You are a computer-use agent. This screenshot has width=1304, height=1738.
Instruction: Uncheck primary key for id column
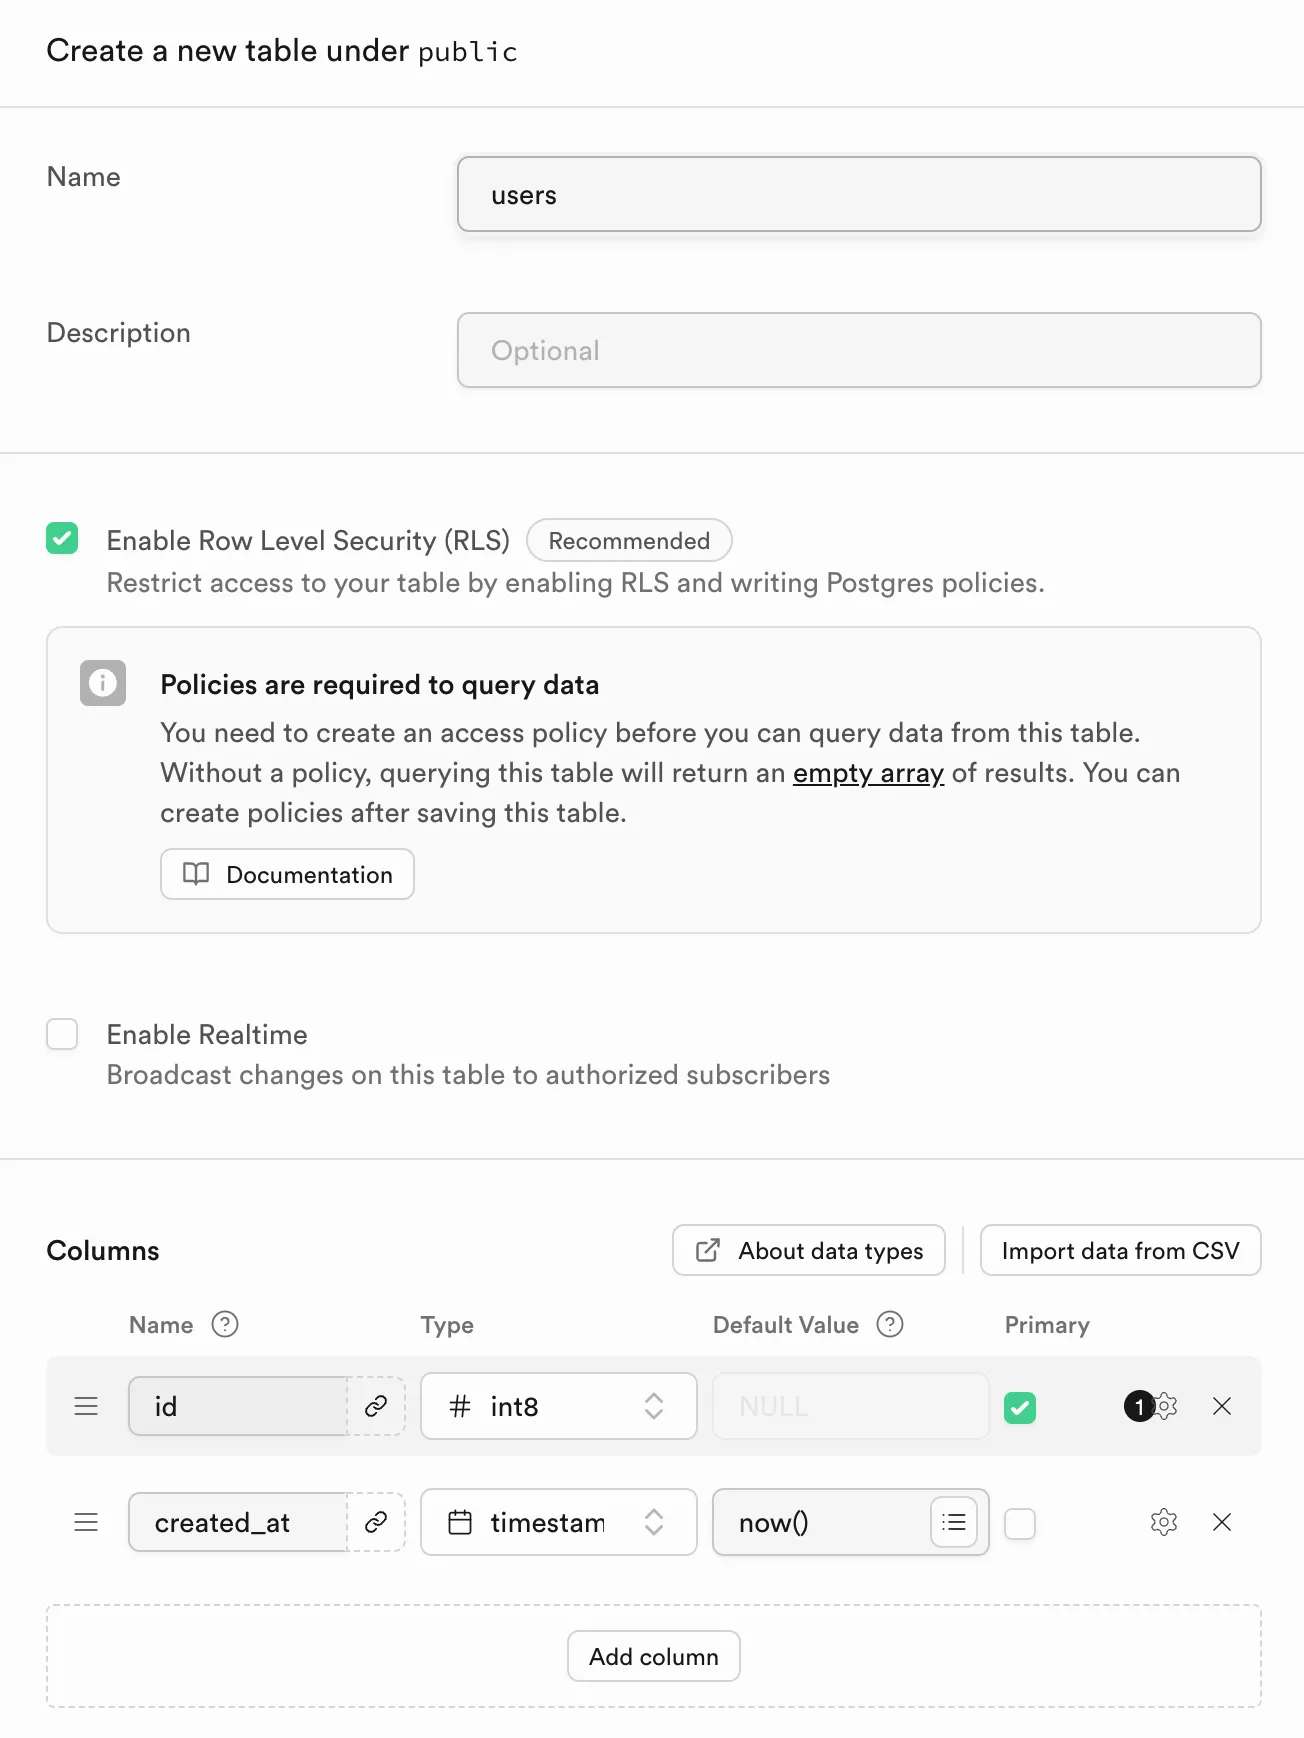click(x=1020, y=1408)
